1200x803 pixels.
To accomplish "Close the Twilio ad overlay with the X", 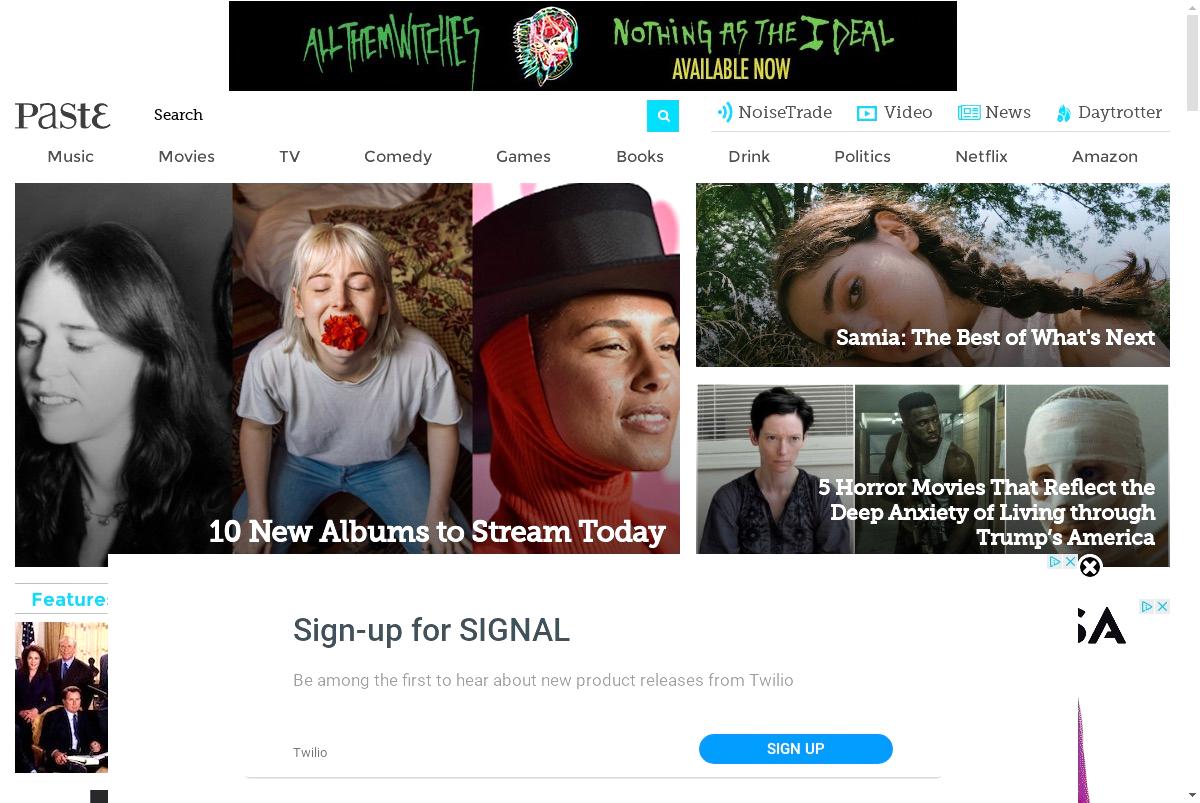I will coord(1090,567).
